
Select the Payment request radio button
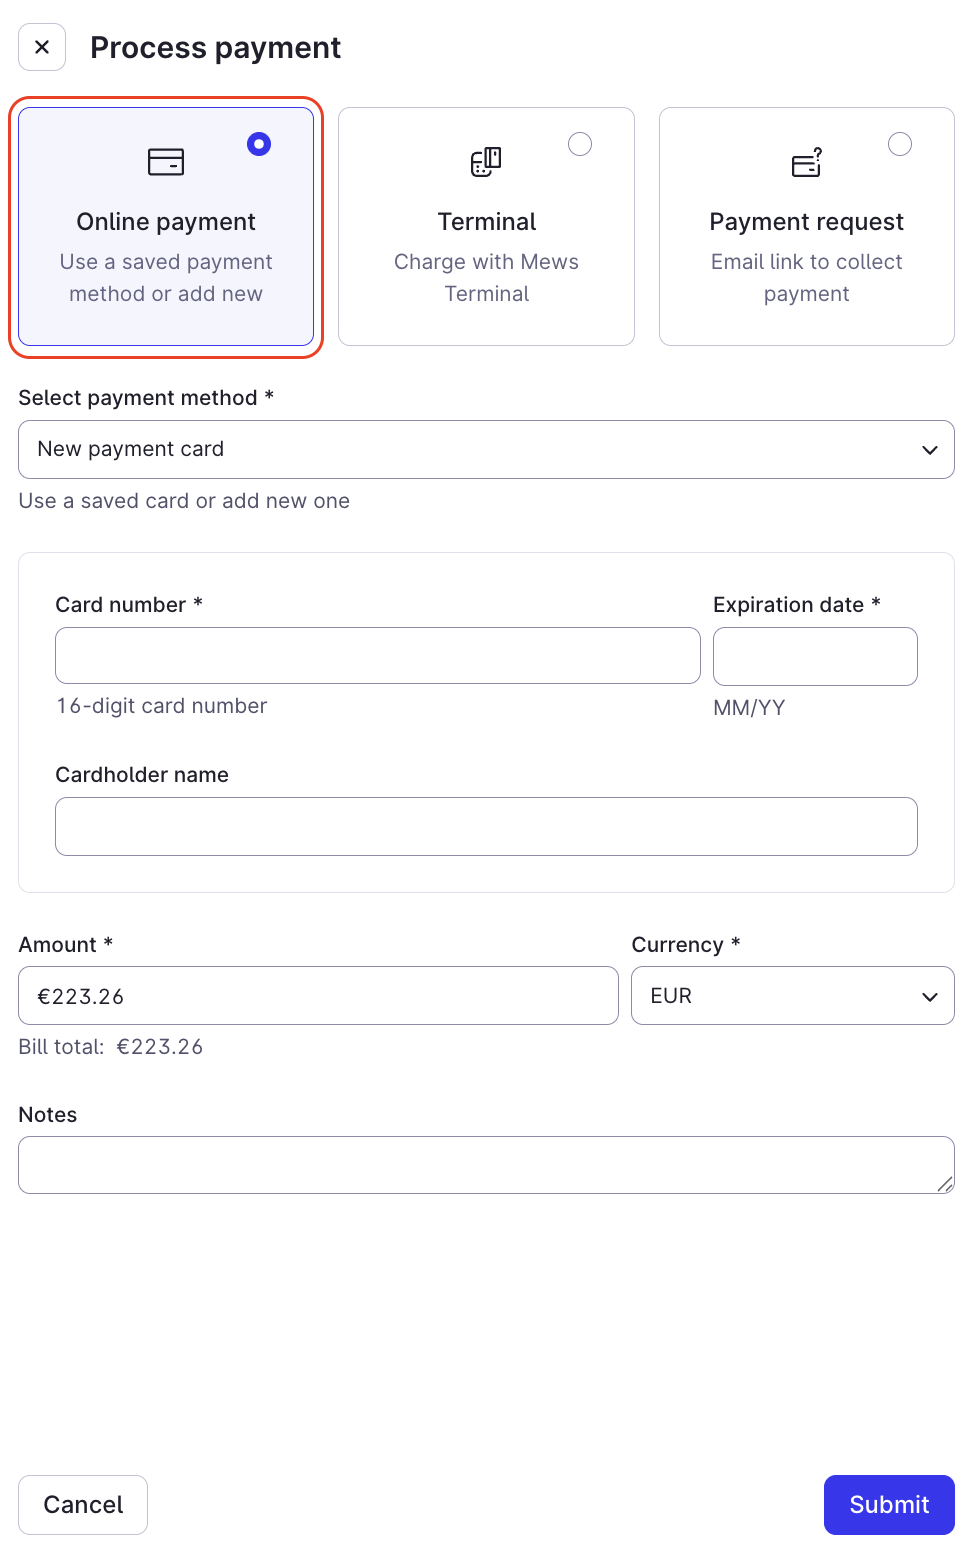pos(900,144)
